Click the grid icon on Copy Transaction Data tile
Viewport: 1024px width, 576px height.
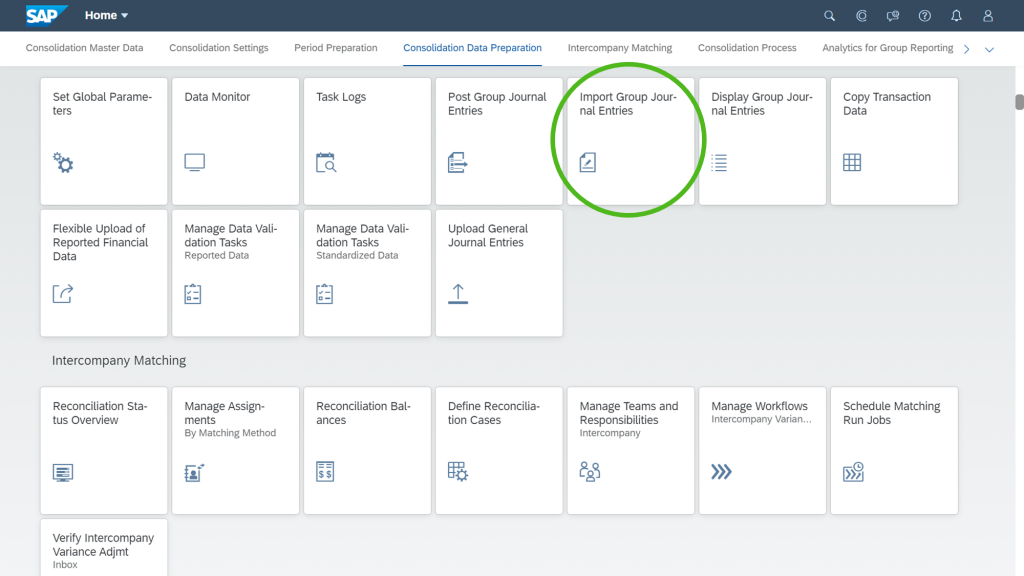coord(852,162)
